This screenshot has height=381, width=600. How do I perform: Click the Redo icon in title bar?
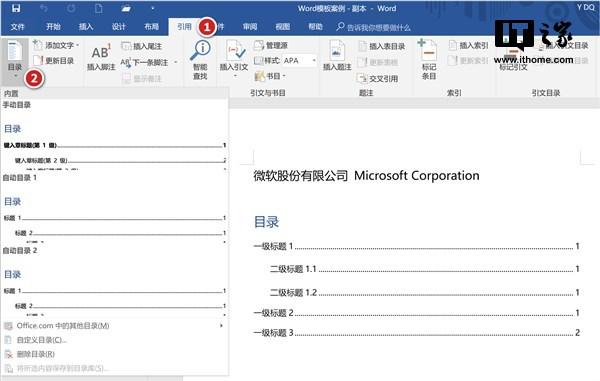click(x=71, y=8)
